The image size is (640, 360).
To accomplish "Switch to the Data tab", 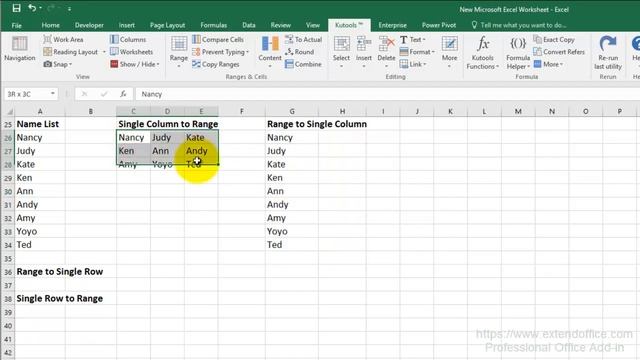I will (x=249, y=25).
